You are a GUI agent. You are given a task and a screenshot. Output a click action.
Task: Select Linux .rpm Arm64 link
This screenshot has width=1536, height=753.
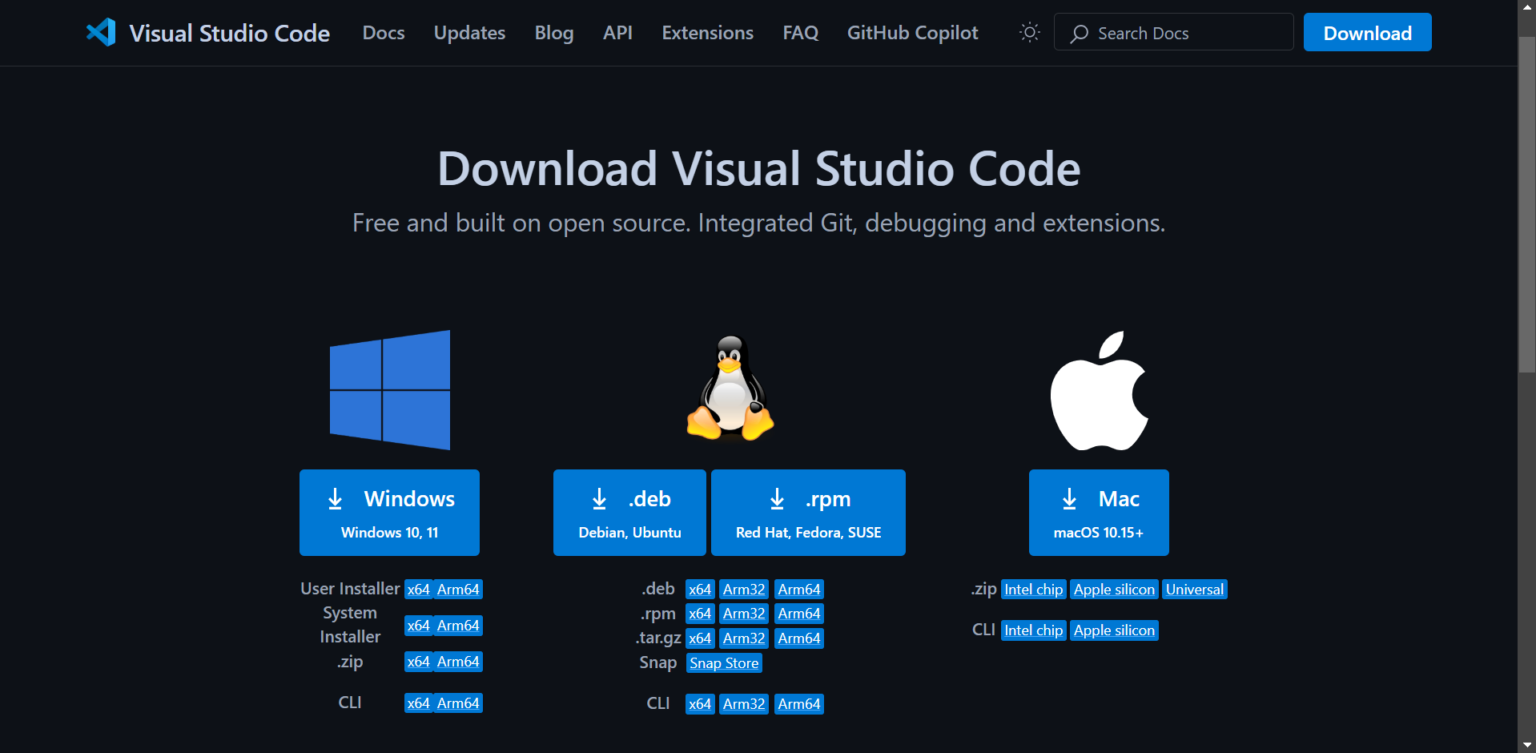click(799, 614)
